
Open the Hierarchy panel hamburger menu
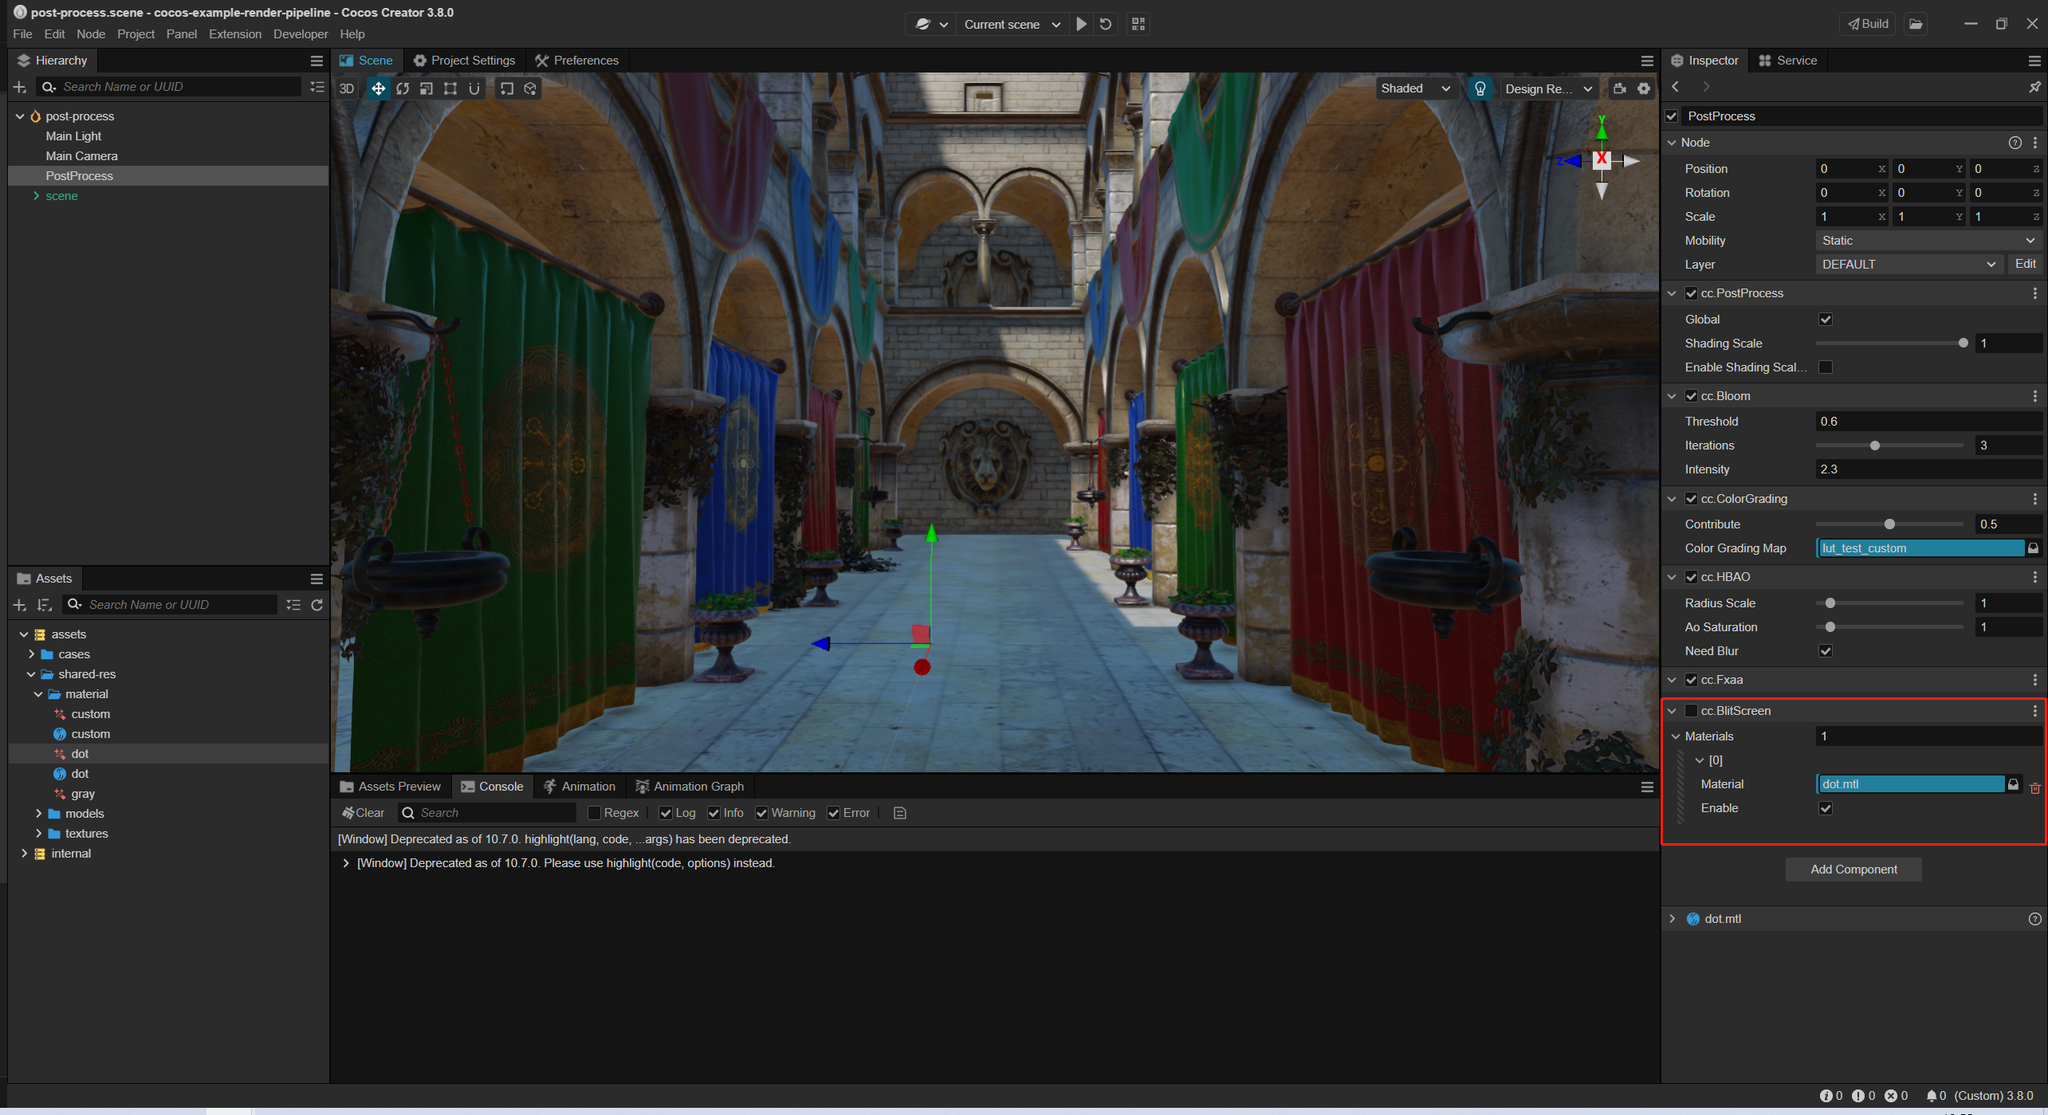[x=317, y=61]
